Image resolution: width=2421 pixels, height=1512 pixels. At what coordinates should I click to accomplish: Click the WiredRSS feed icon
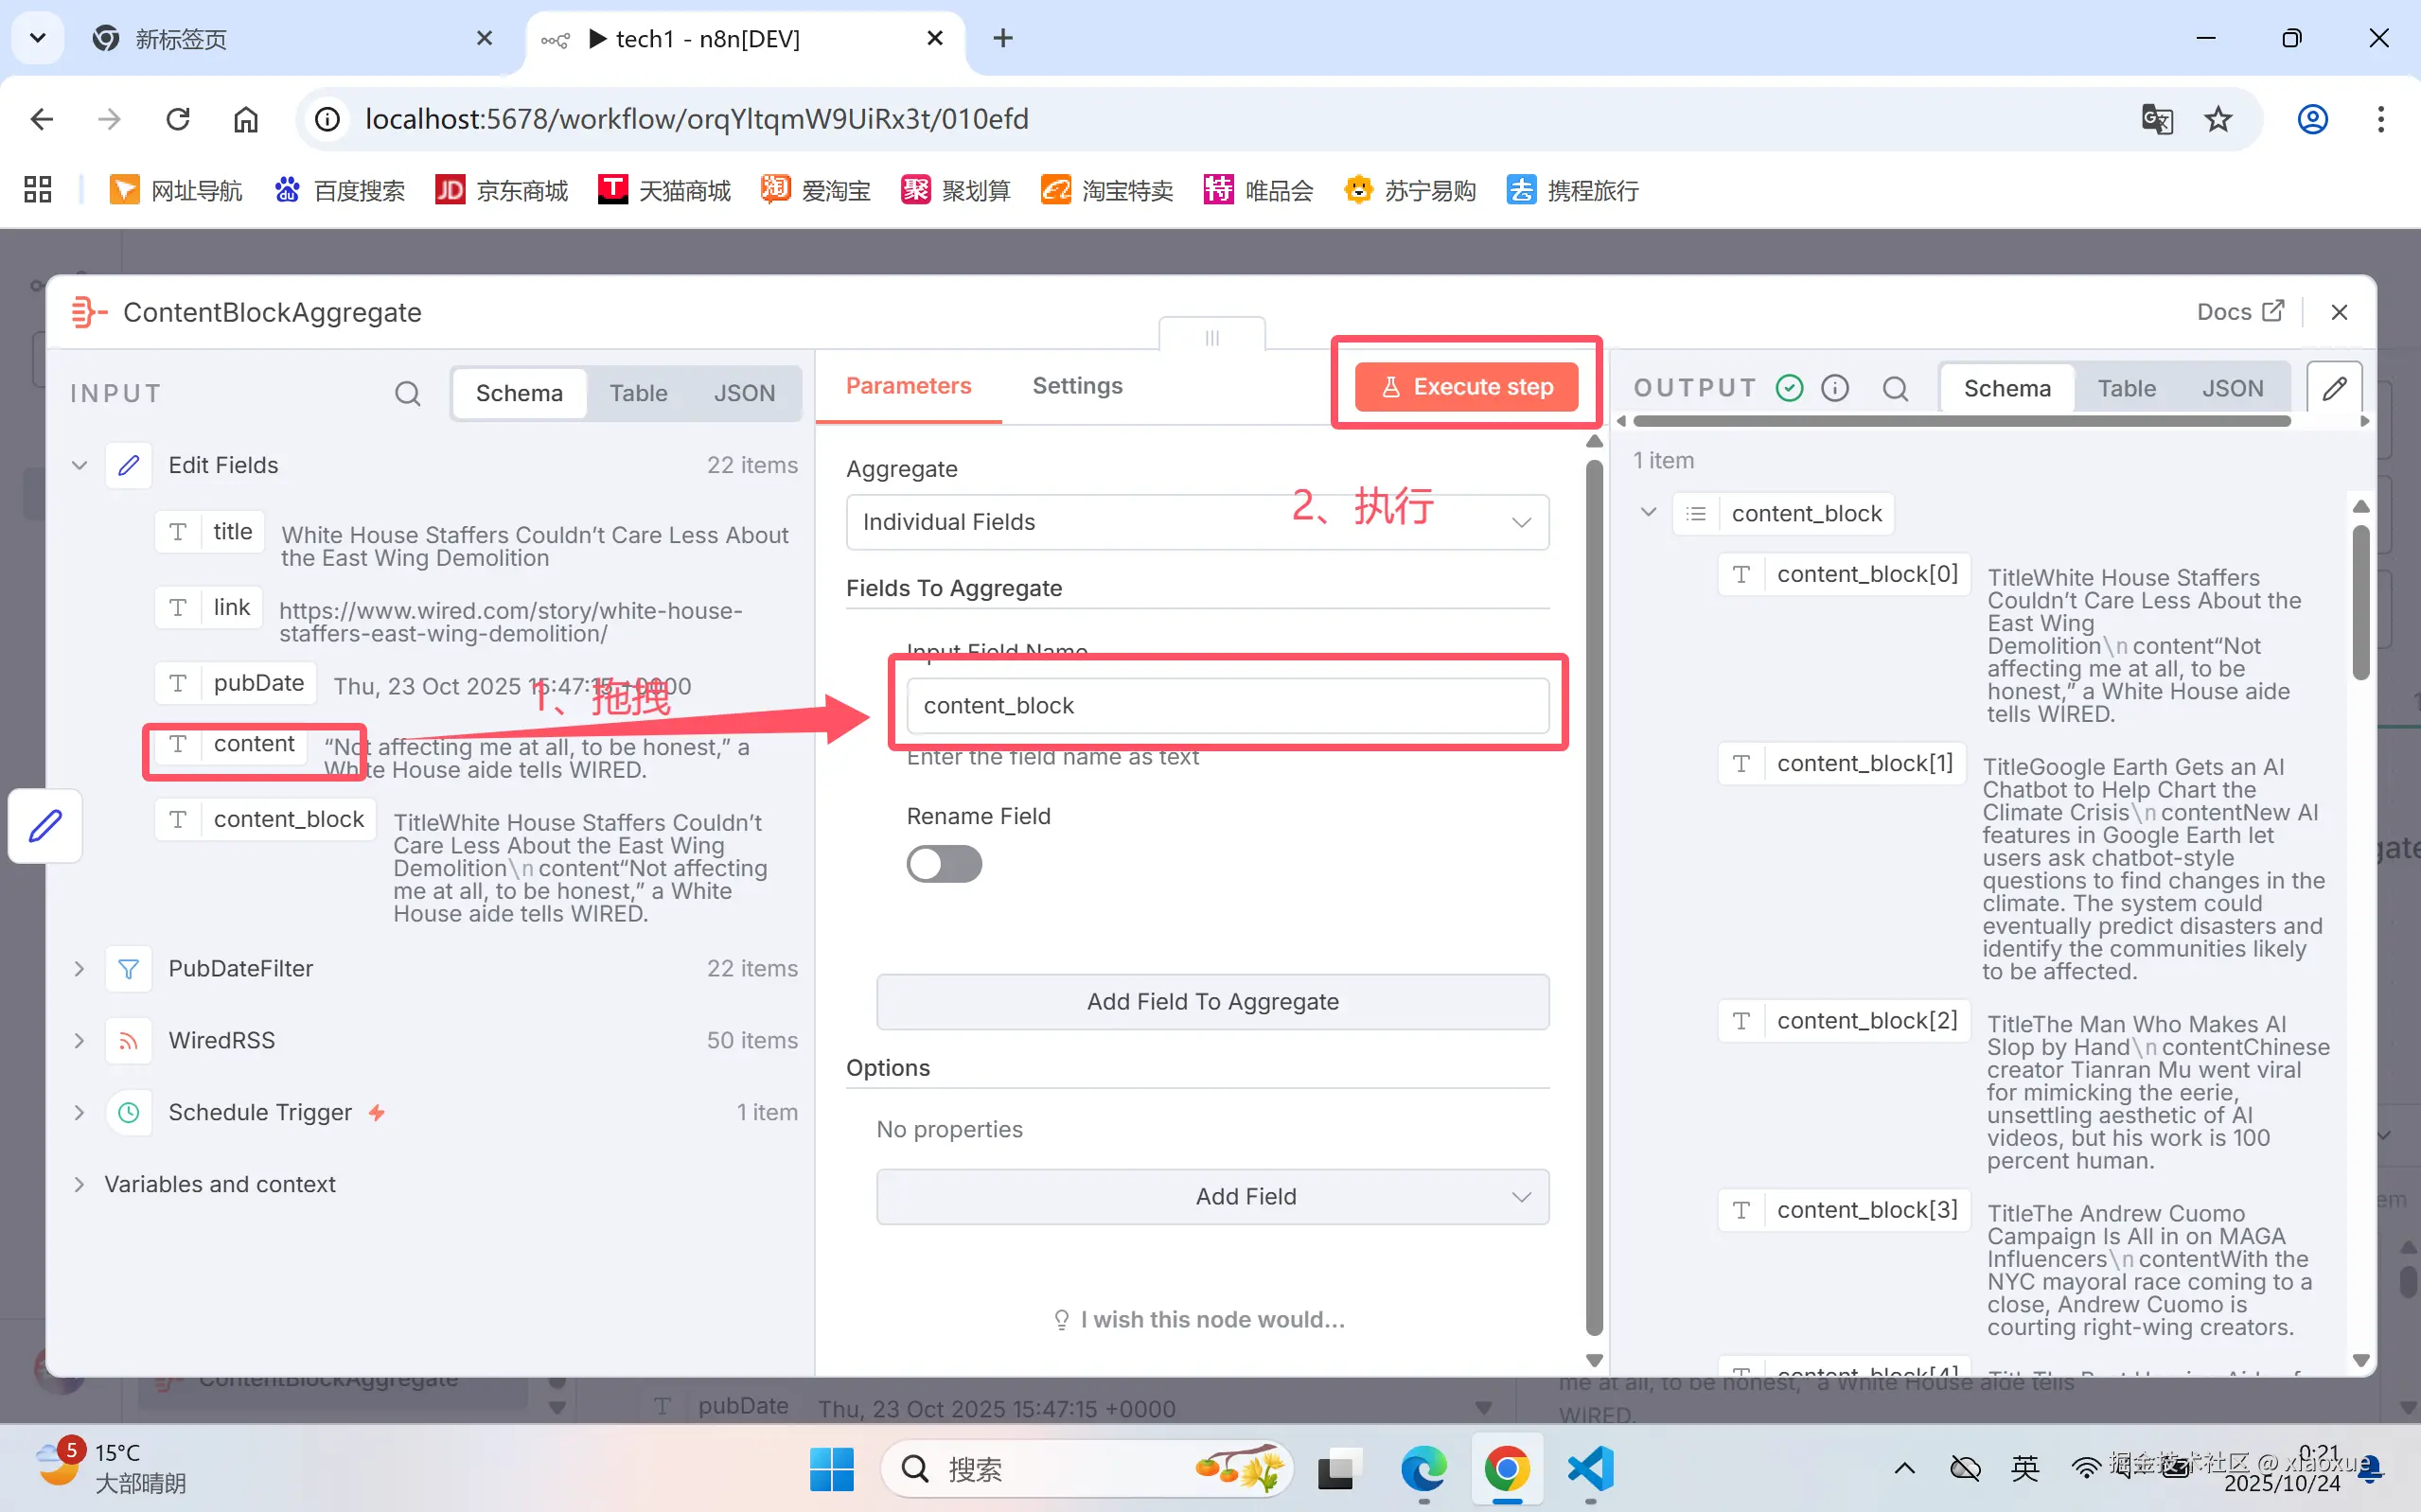point(129,1040)
